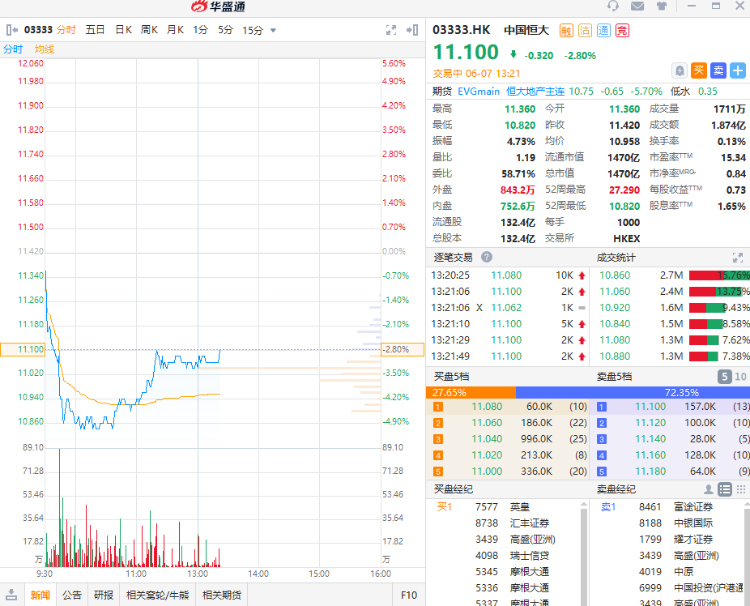
Task: Toggle the 均线 average line legend
Action: (x=44, y=49)
